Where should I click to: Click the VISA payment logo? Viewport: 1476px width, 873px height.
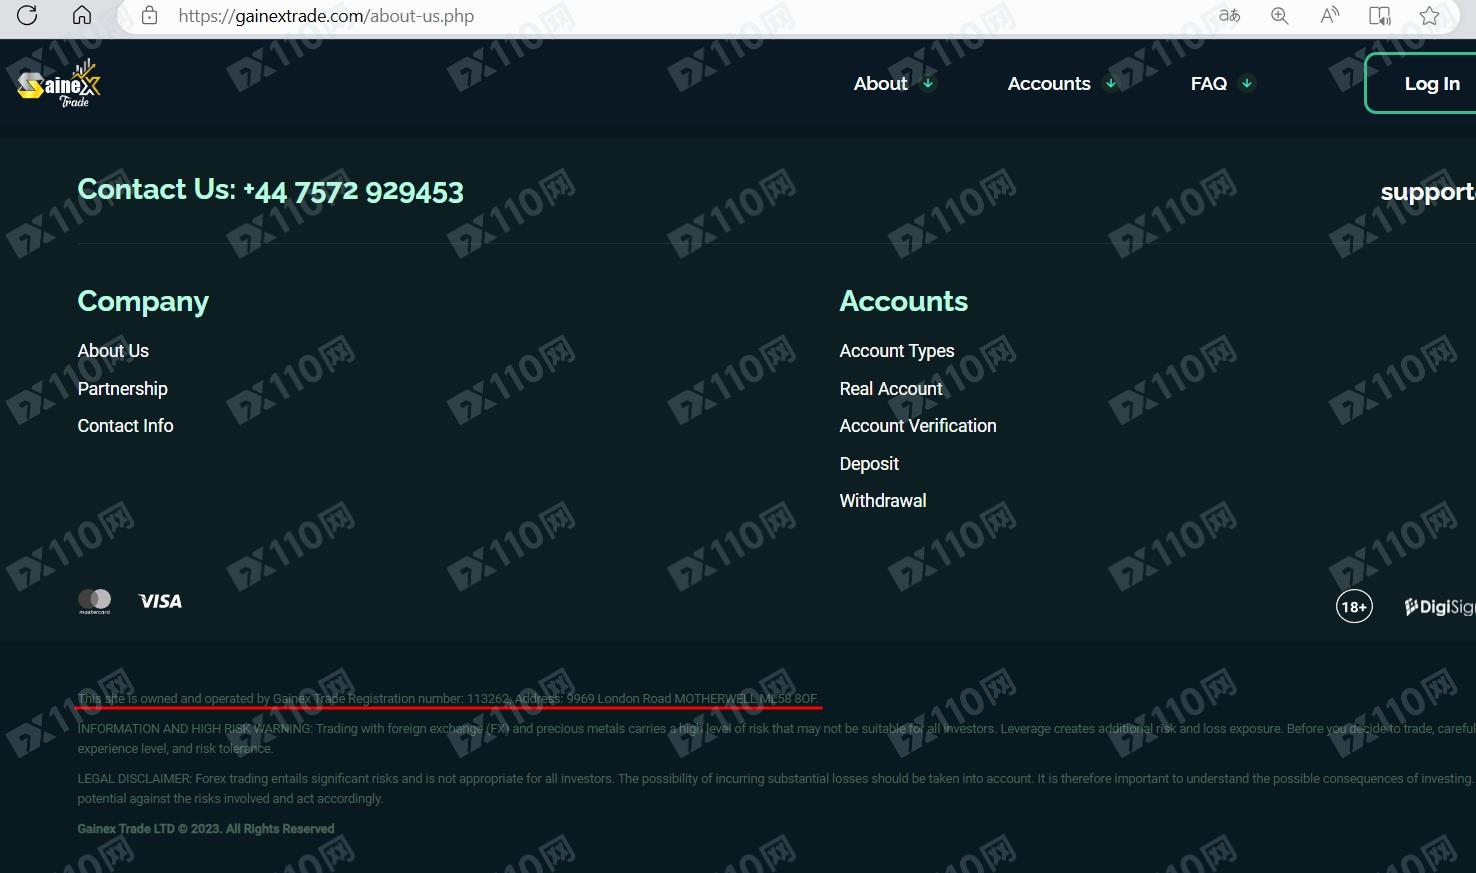[160, 601]
